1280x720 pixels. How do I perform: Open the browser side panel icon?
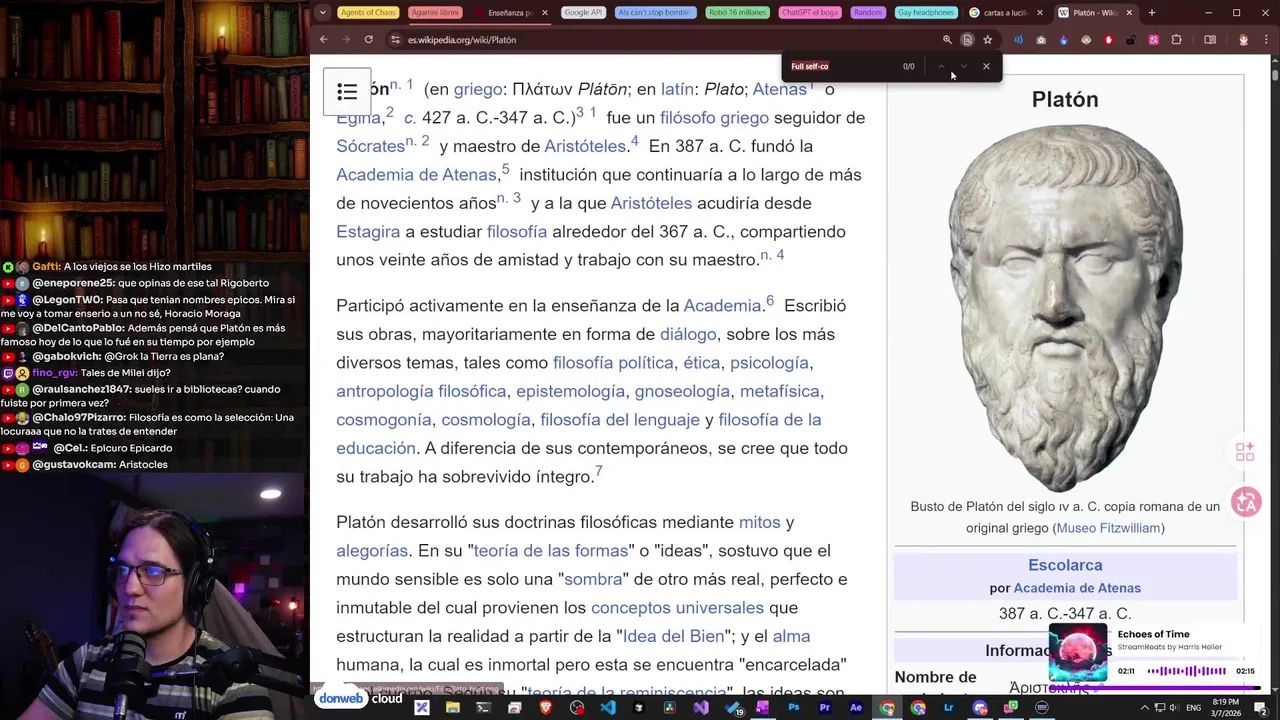click(1210, 40)
